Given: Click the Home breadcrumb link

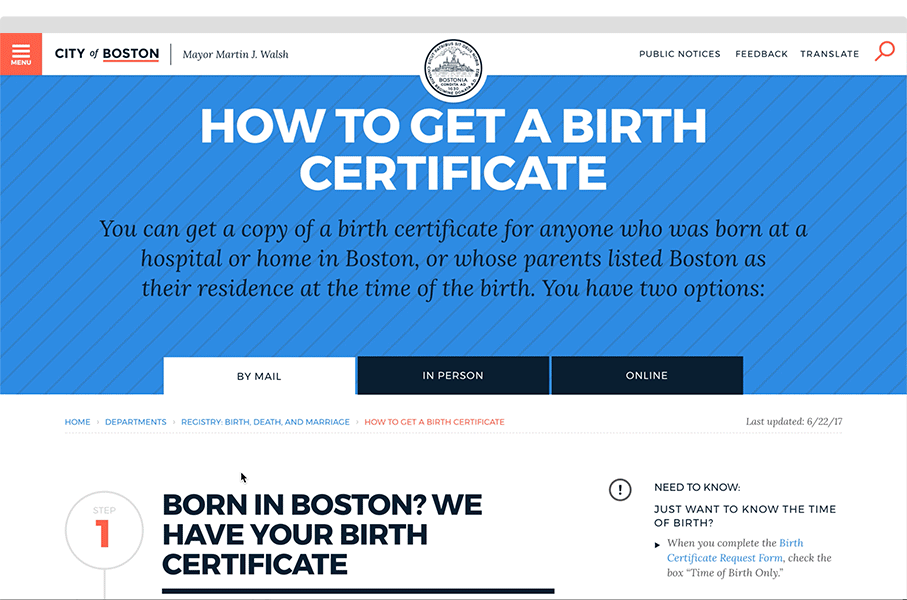Looking at the screenshot, I should (78, 422).
